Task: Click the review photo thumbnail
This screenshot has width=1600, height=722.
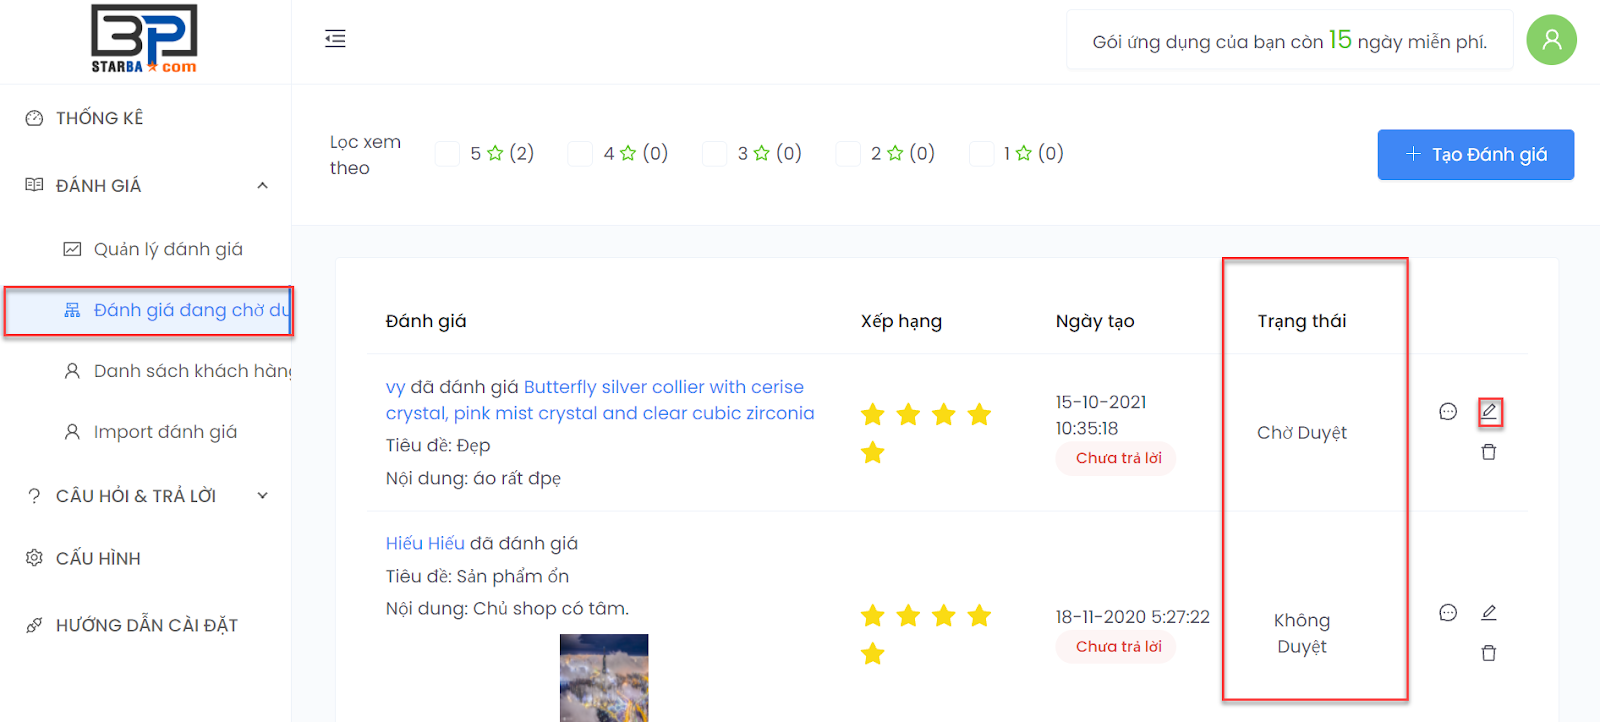Action: pyautogui.click(x=604, y=678)
